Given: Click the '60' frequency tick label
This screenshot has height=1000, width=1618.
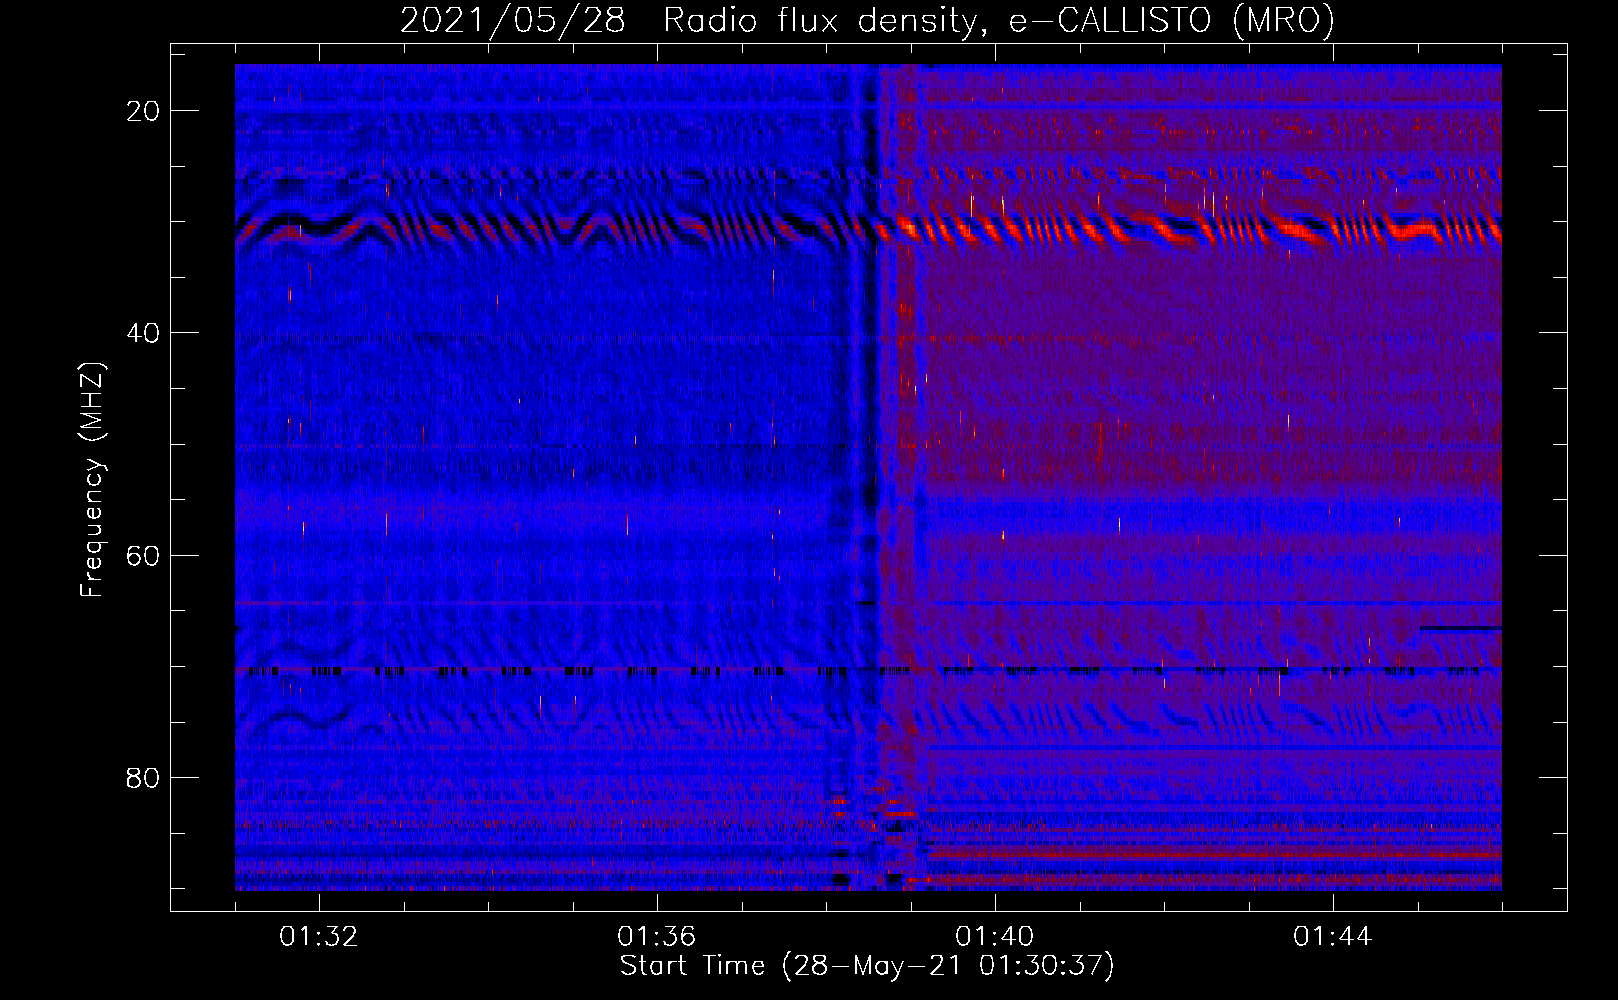Looking at the screenshot, I should (143, 555).
